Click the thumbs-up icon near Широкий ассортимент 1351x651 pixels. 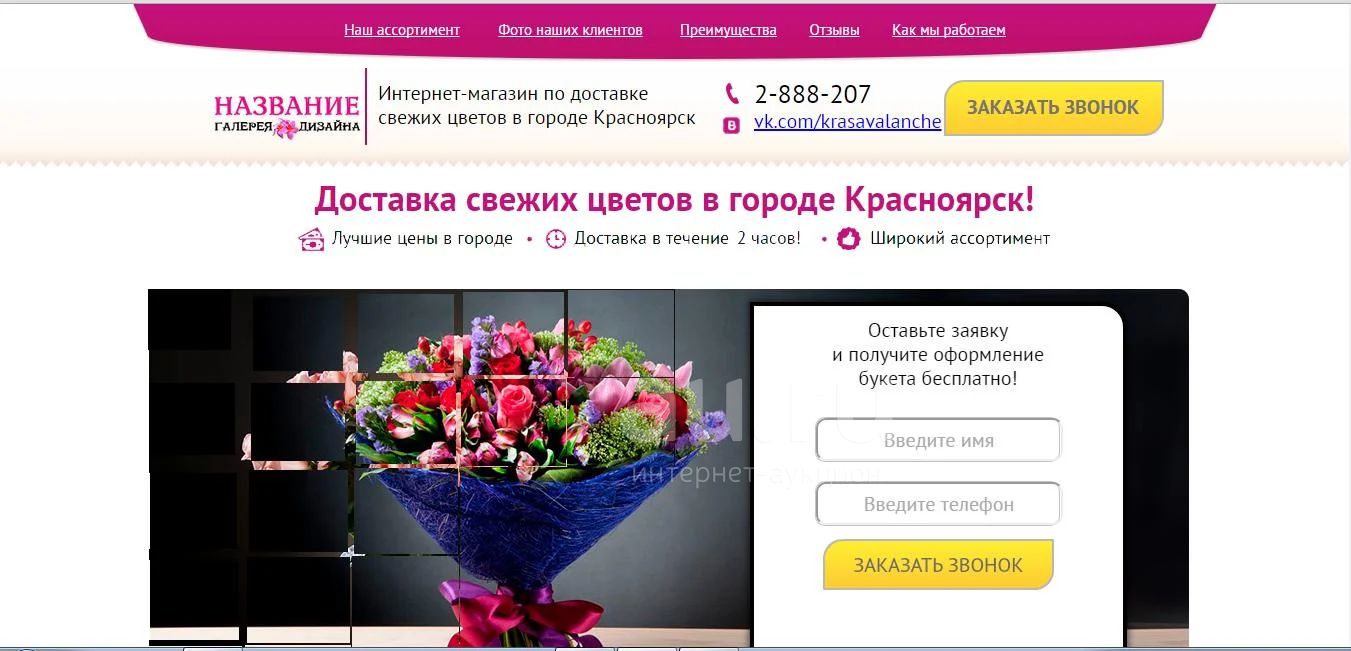pyautogui.click(x=849, y=239)
